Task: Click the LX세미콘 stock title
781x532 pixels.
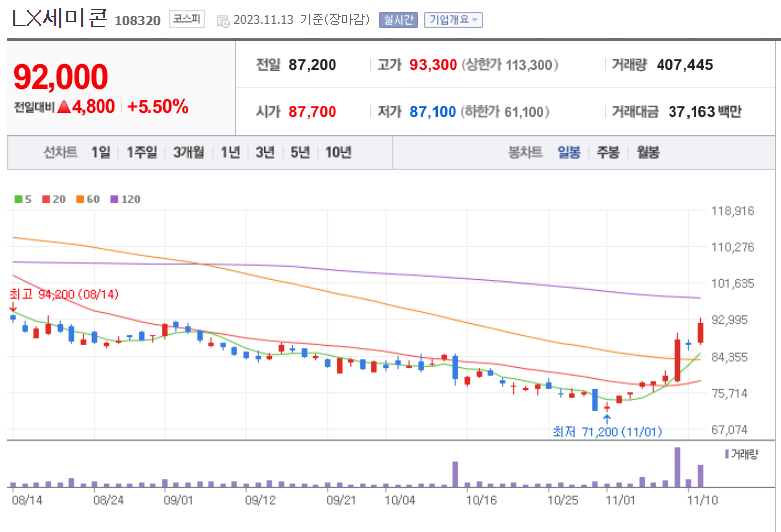Action: point(59,17)
